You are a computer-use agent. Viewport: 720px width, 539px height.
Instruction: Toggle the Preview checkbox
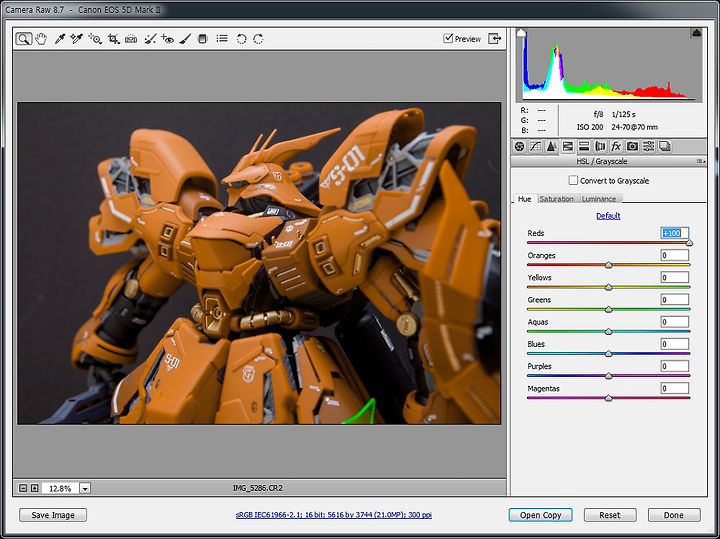(x=448, y=38)
